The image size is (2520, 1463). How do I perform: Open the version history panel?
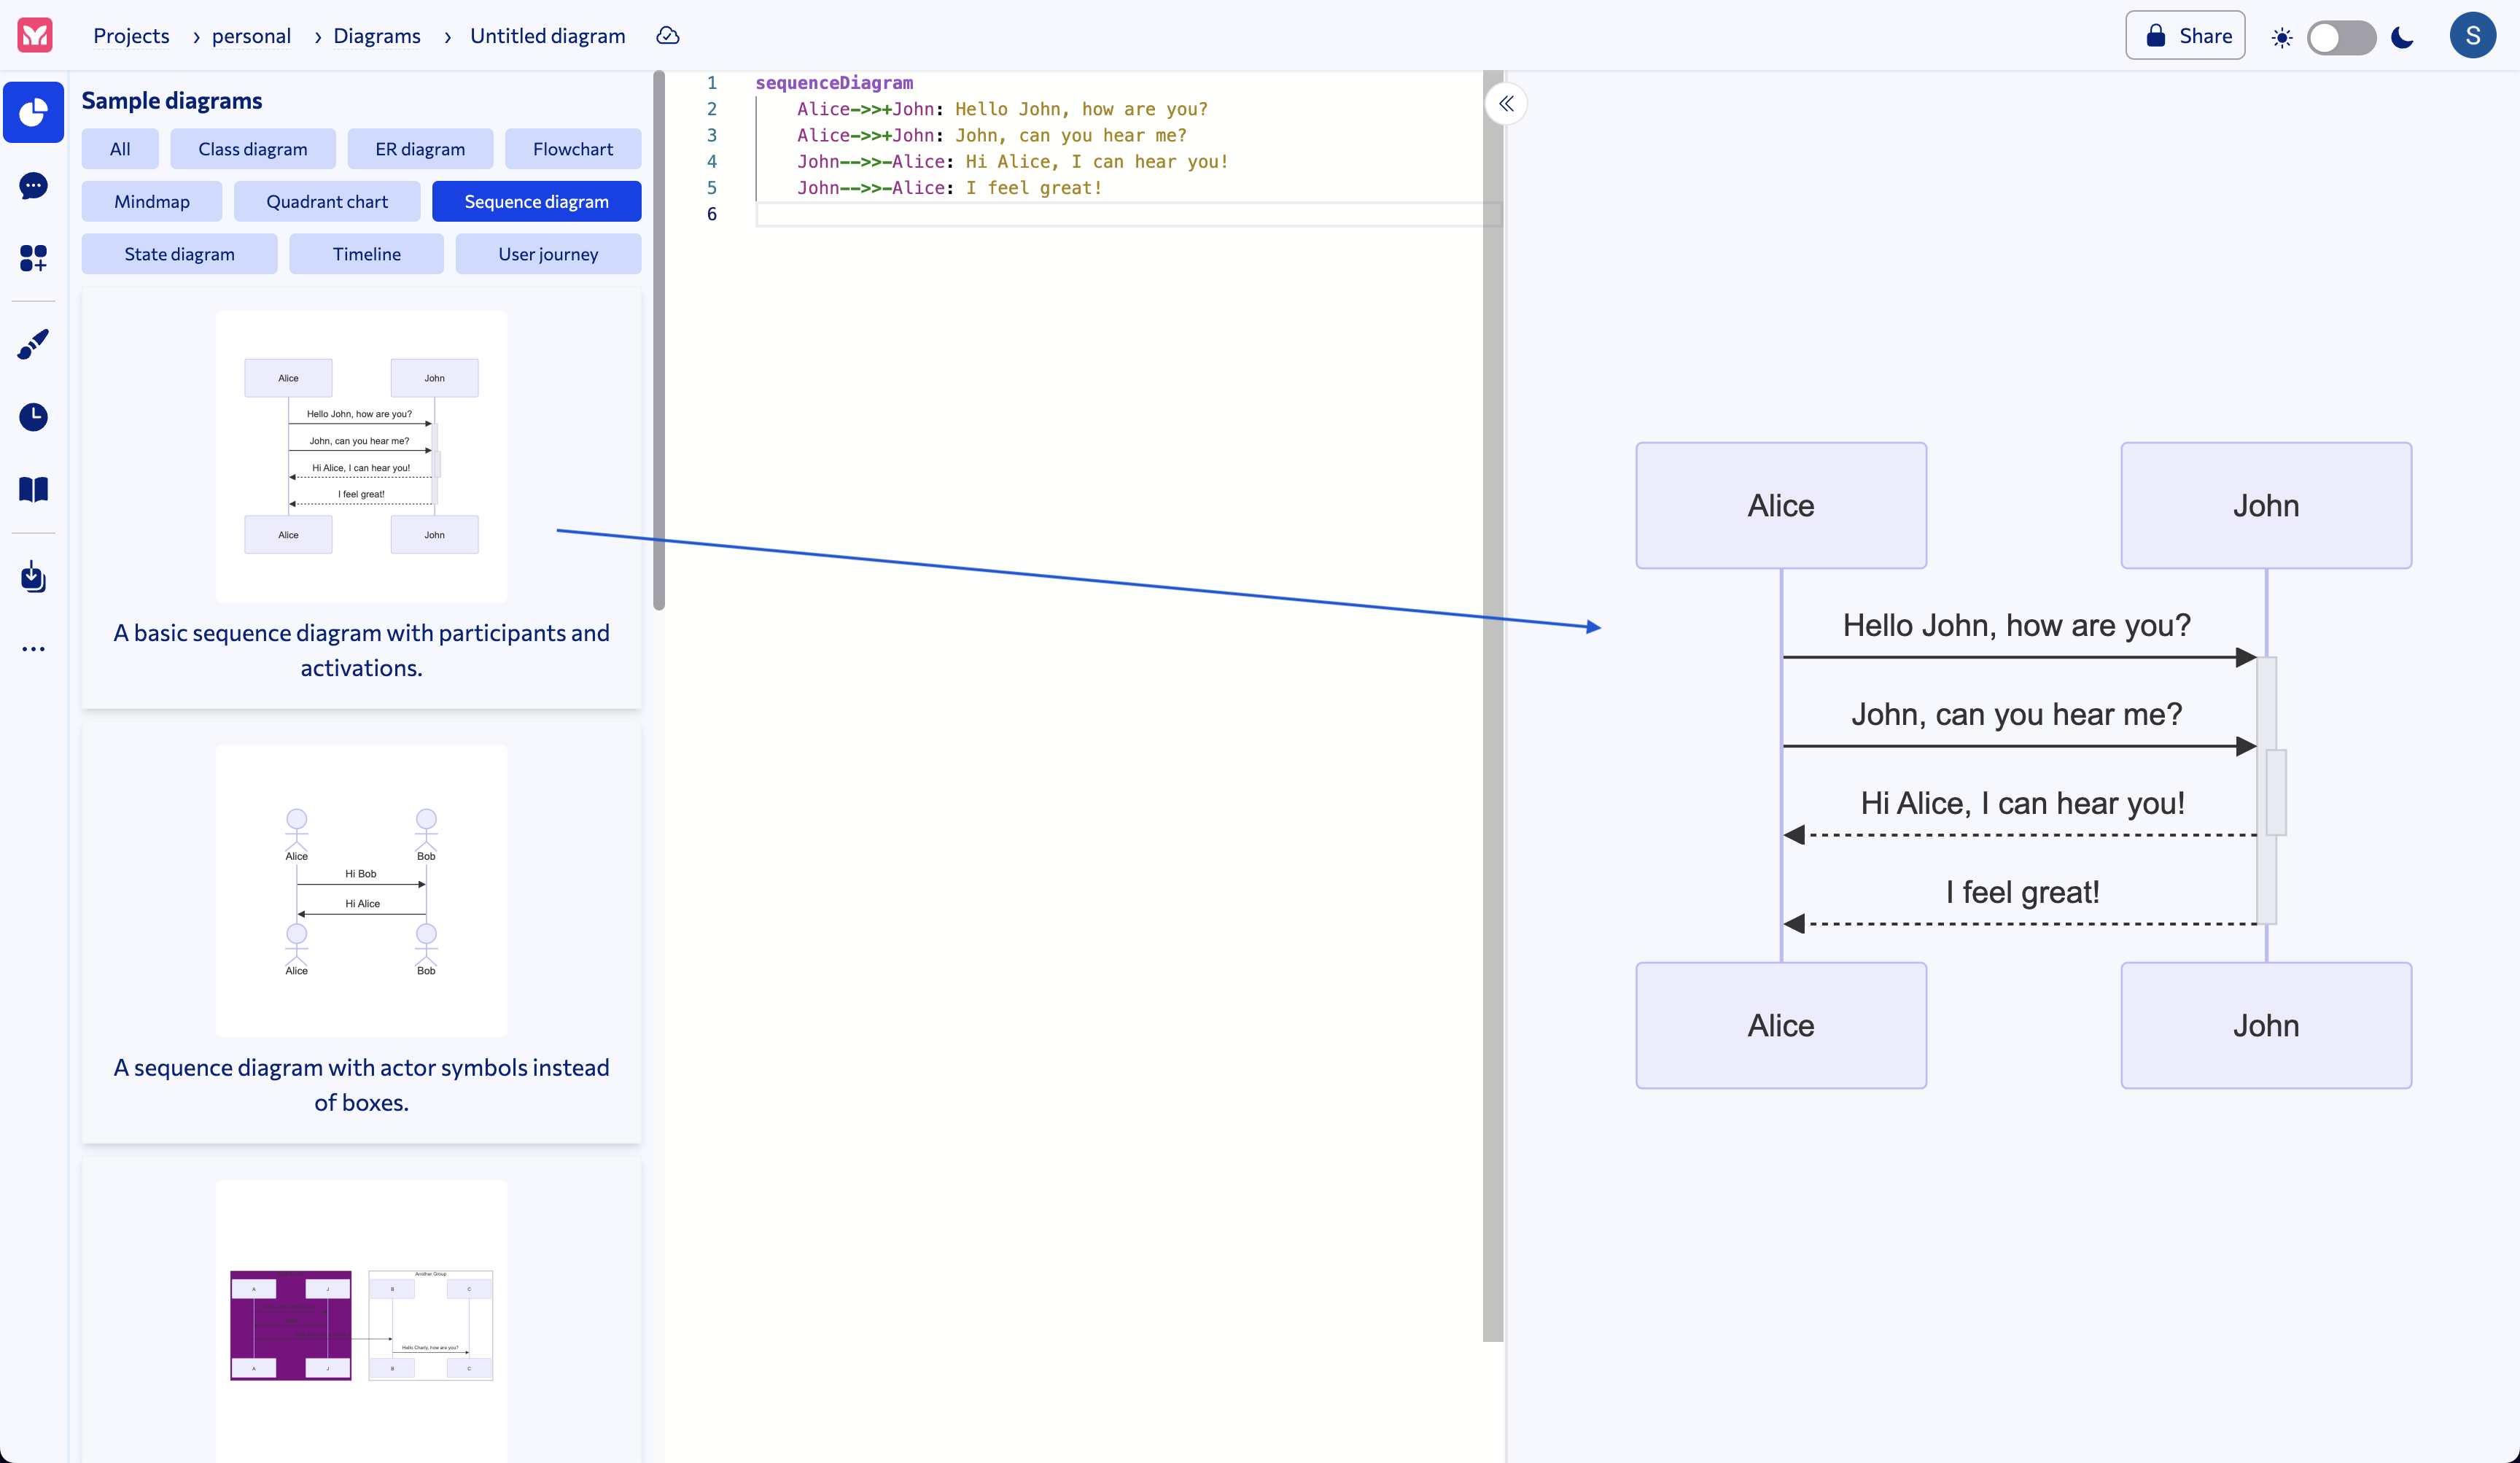pos(33,417)
